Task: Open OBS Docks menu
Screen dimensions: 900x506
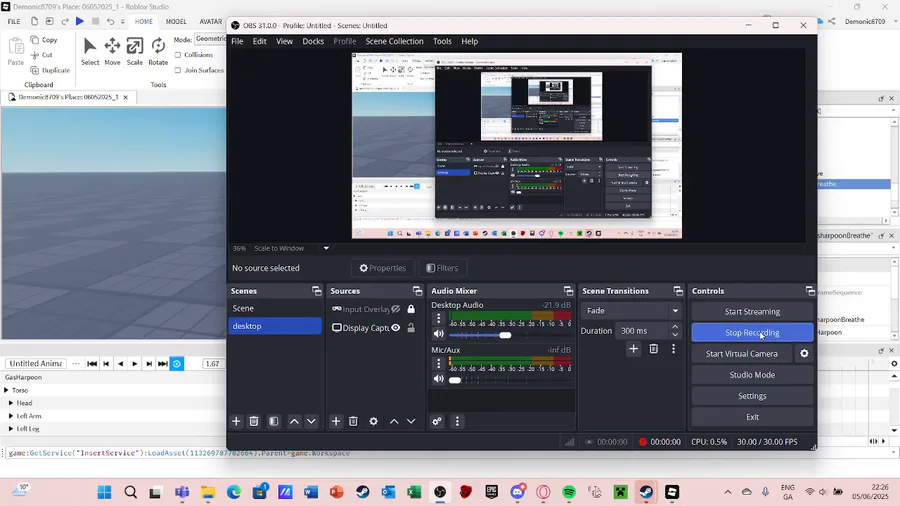Action: click(313, 41)
